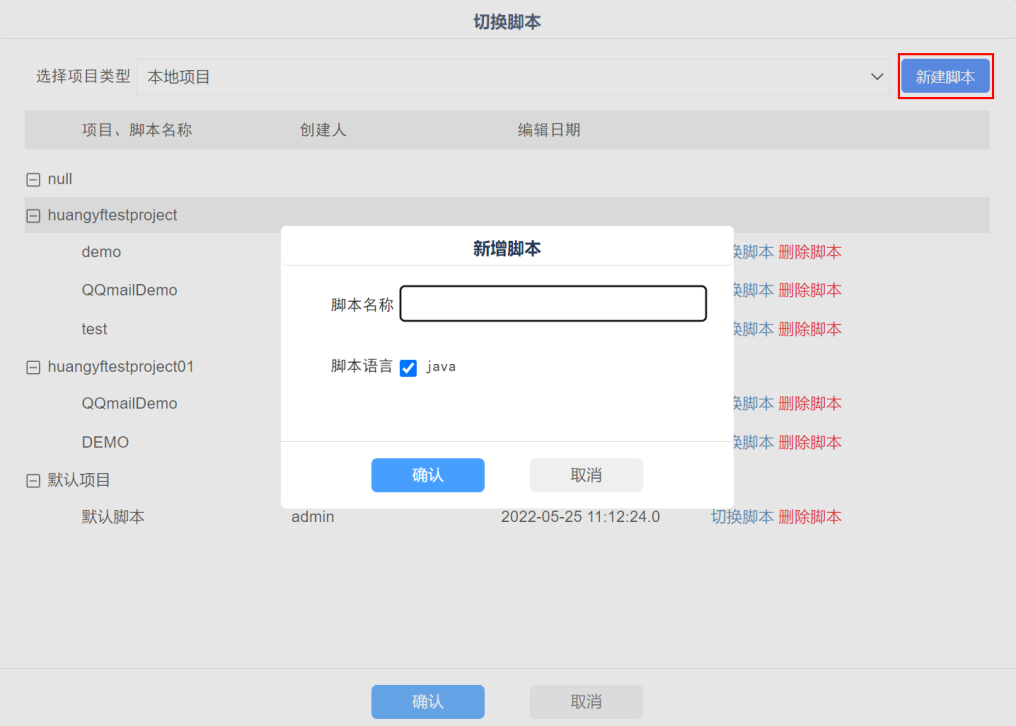1016x726 pixels.
Task: Click the 新建脚本 button
Action: click(x=945, y=77)
